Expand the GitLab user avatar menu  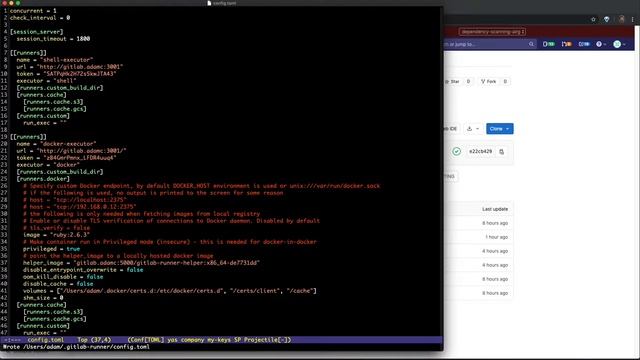[620, 44]
